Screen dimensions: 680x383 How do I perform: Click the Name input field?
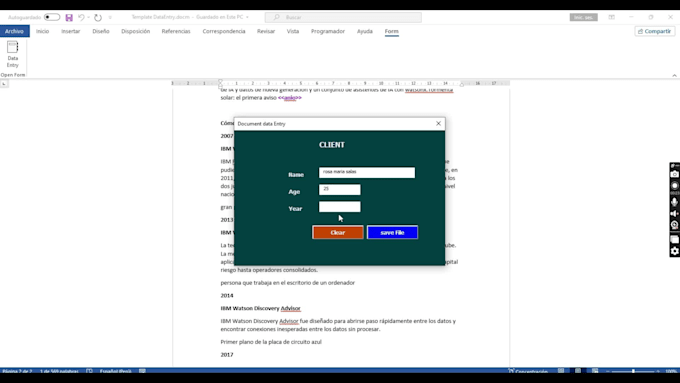367,172
